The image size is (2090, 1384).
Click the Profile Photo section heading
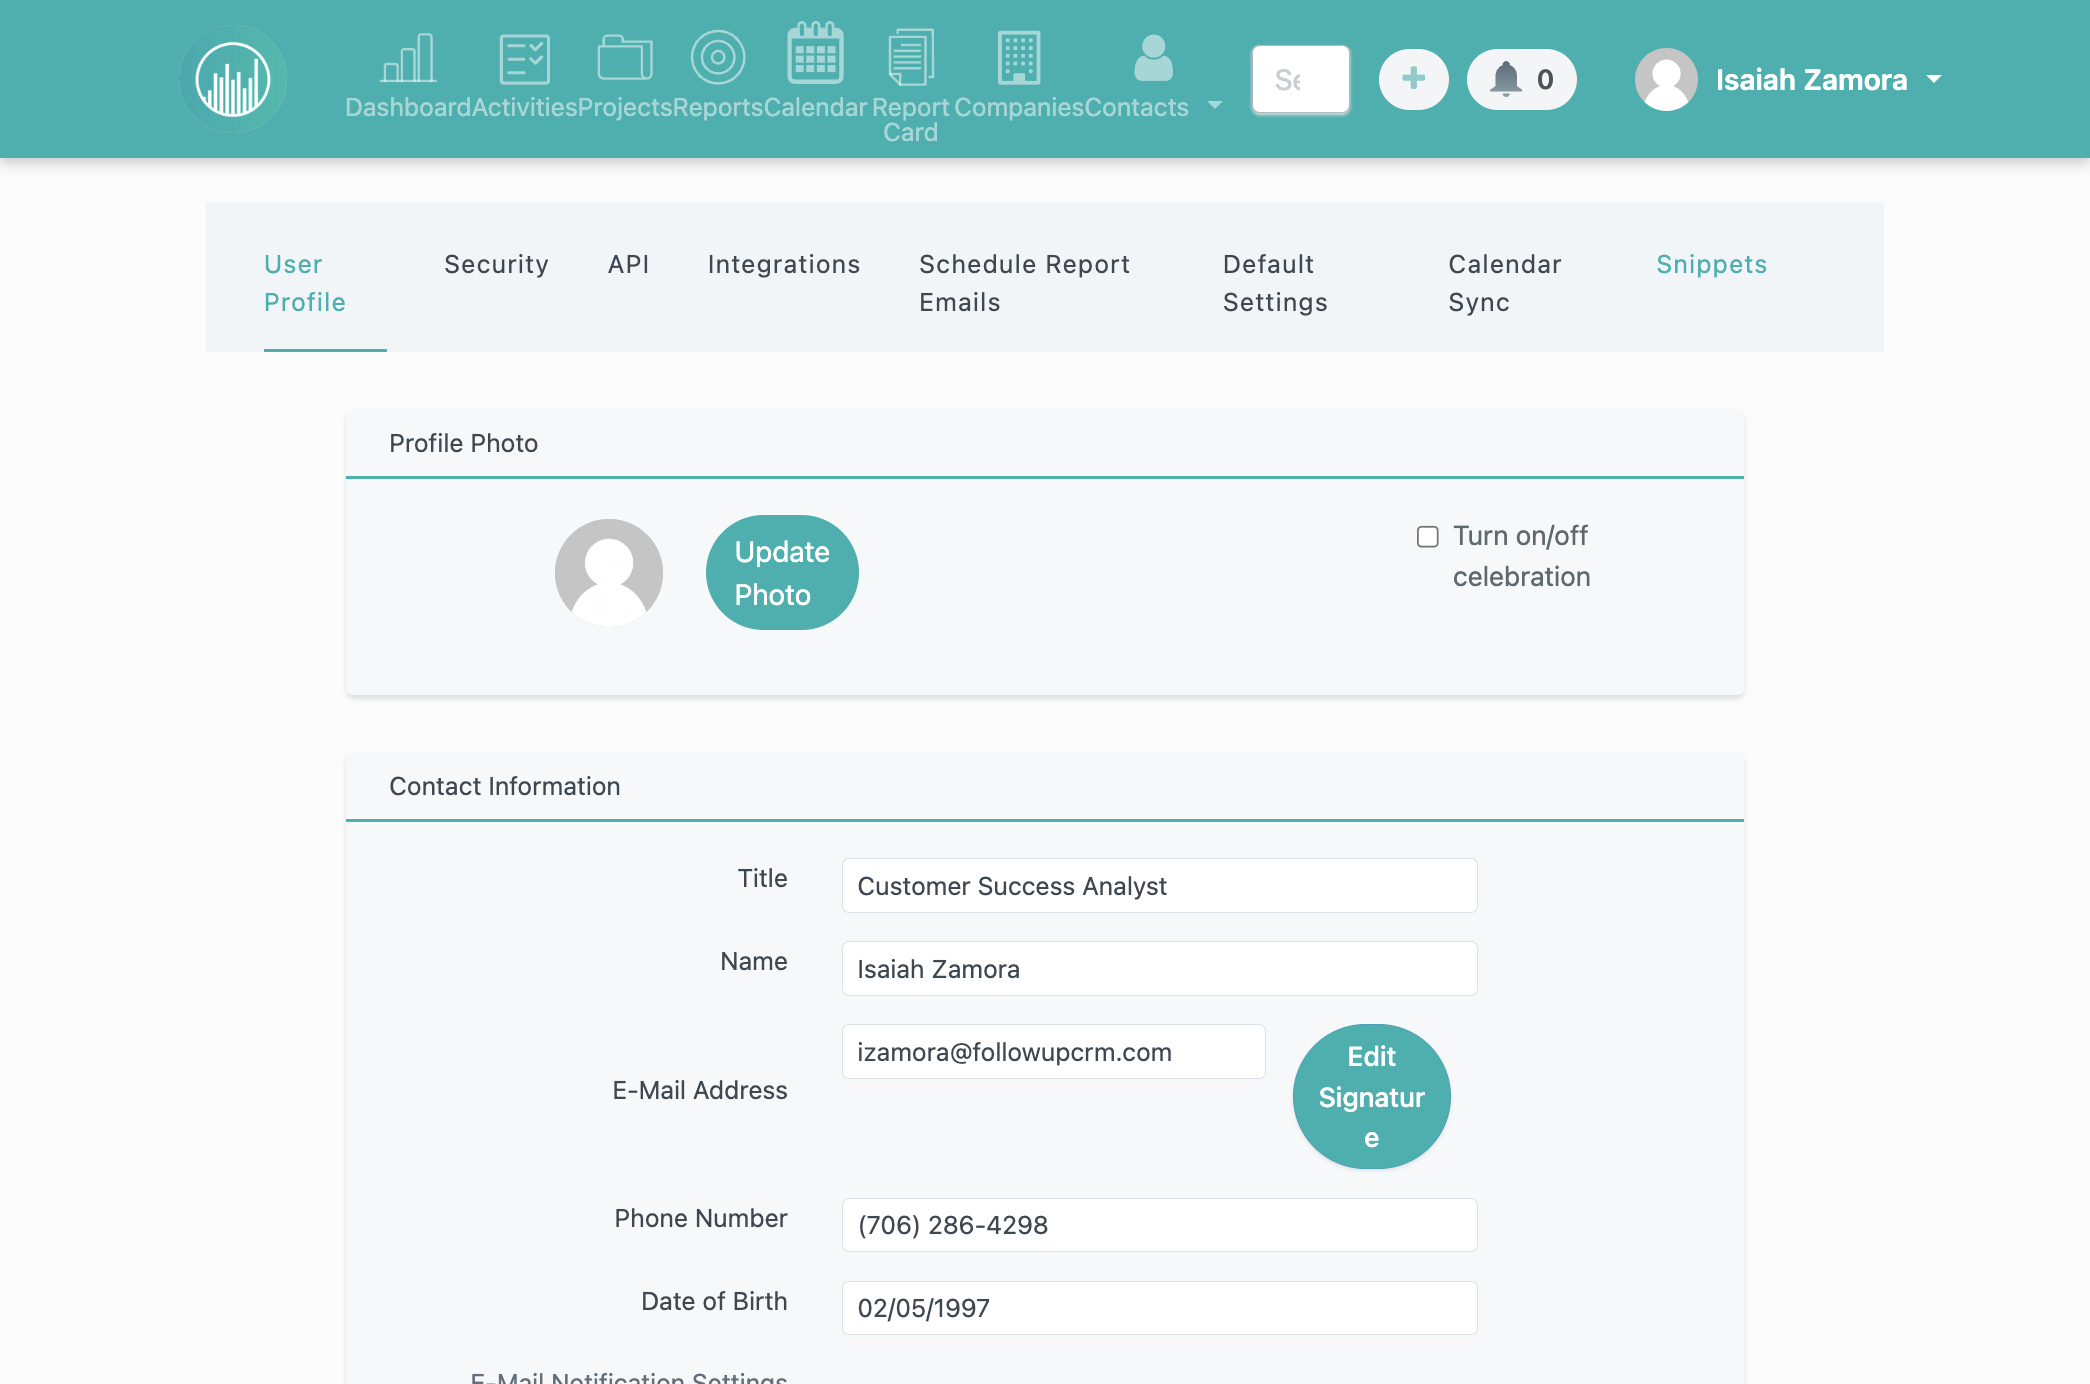463,443
